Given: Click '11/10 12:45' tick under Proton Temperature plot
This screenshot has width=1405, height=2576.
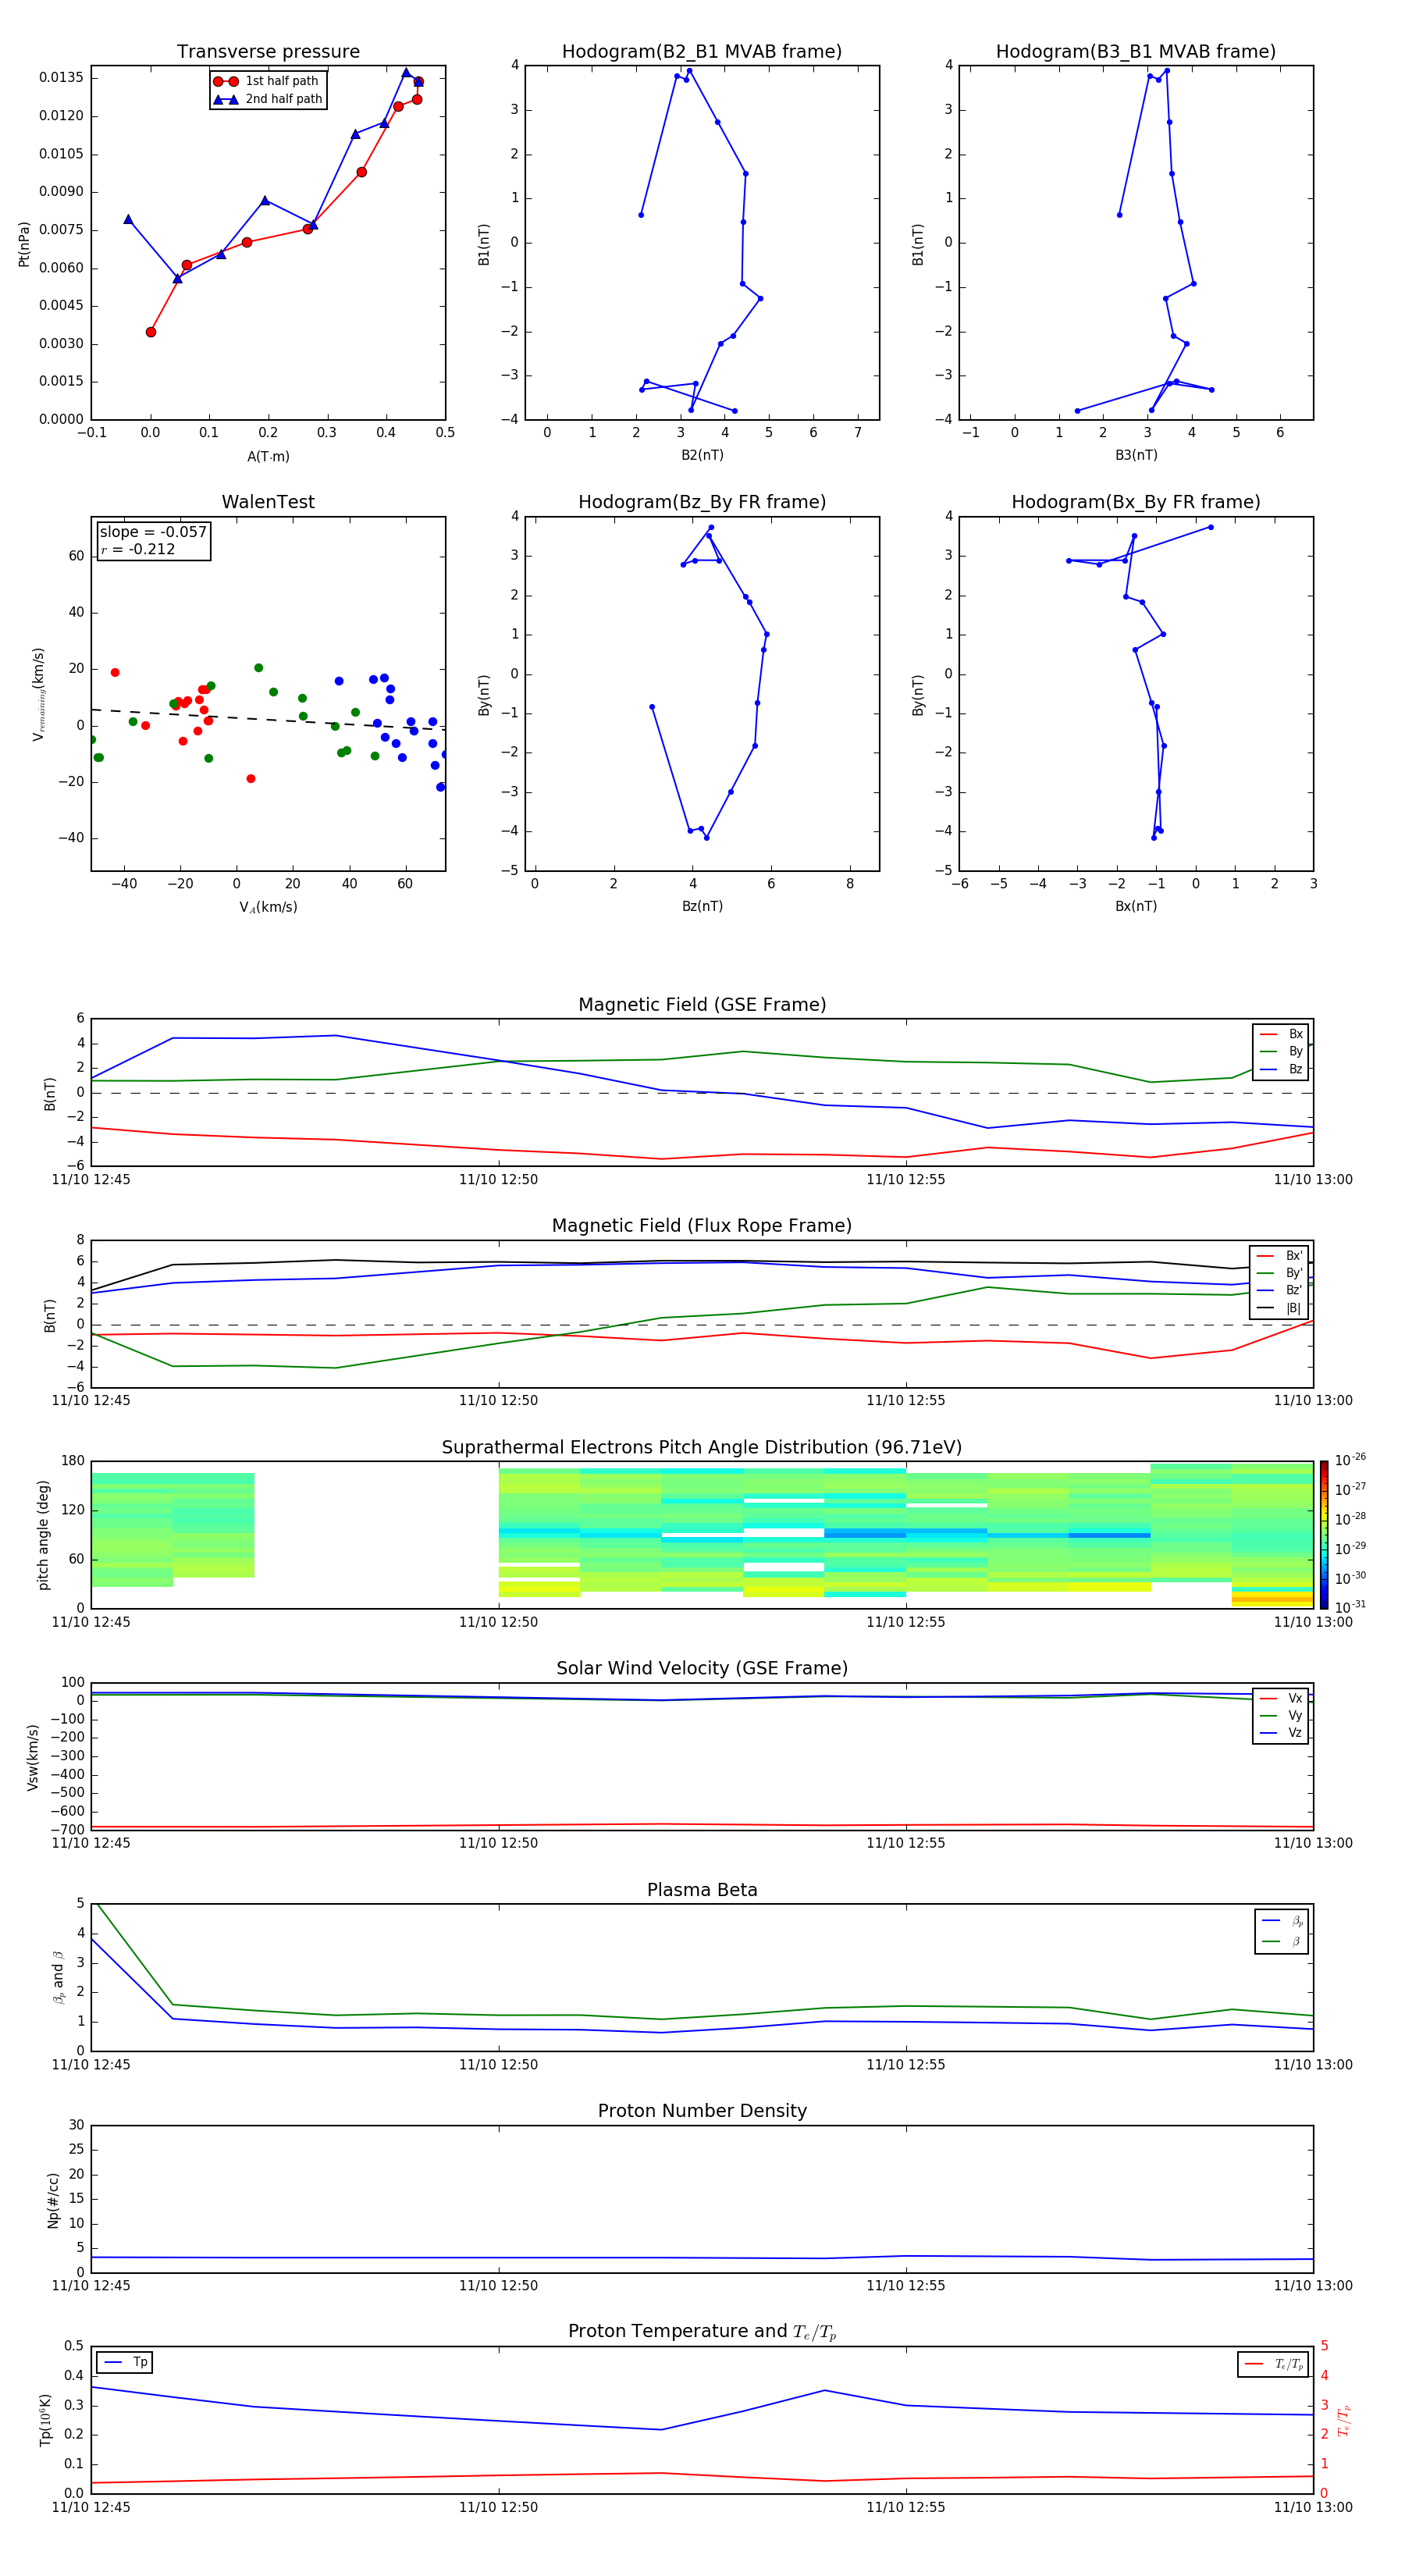Looking at the screenshot, I should pyautogui.click(x=91, y=2507).
